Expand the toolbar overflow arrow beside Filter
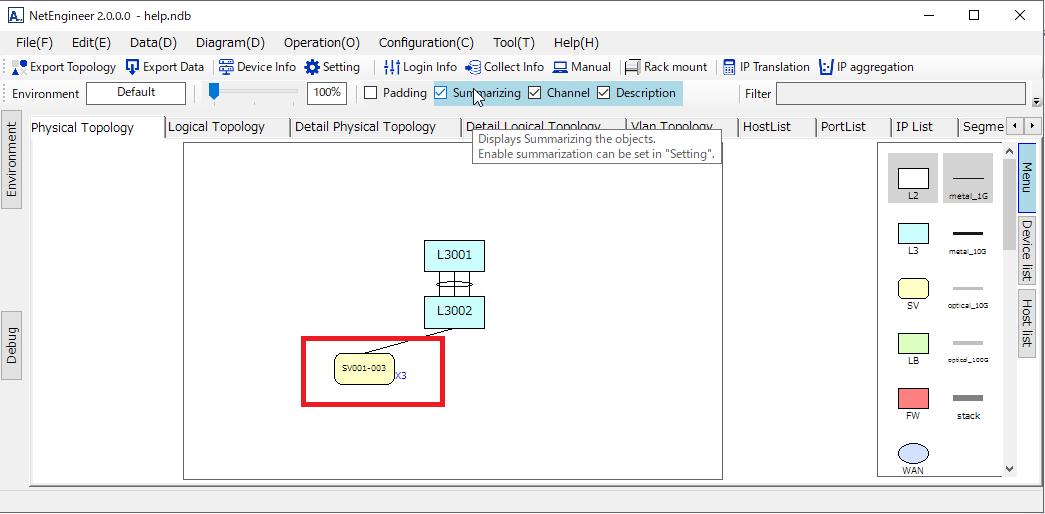 coord(1036,101)
